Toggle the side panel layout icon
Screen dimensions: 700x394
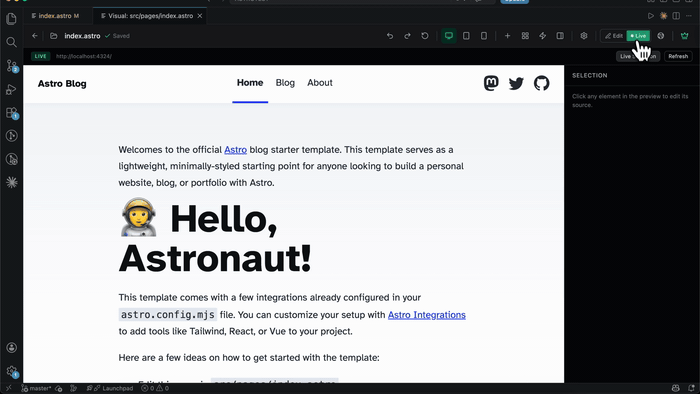point(560,36)
